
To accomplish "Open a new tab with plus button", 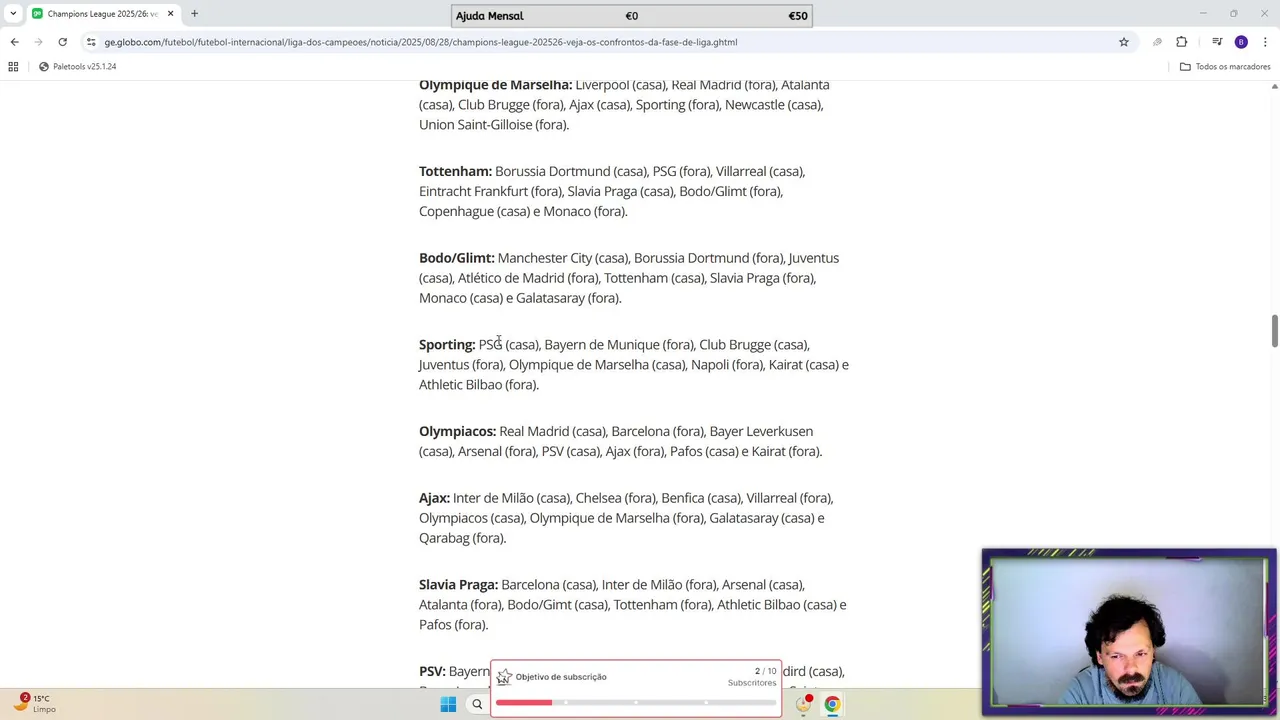I will pyautogui.click(x=194, y=14).
